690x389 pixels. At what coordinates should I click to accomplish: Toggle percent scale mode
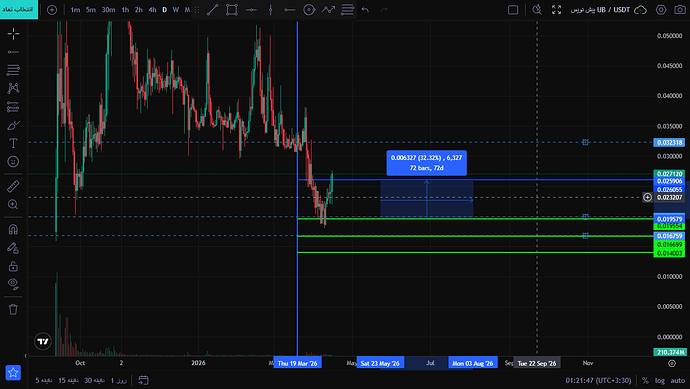[x=646, y=381]
